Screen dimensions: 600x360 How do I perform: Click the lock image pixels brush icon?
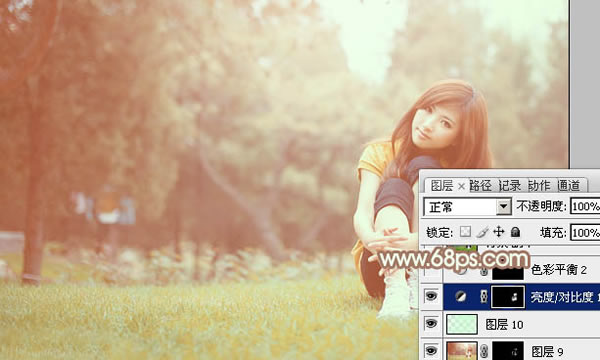click(482, 231)
